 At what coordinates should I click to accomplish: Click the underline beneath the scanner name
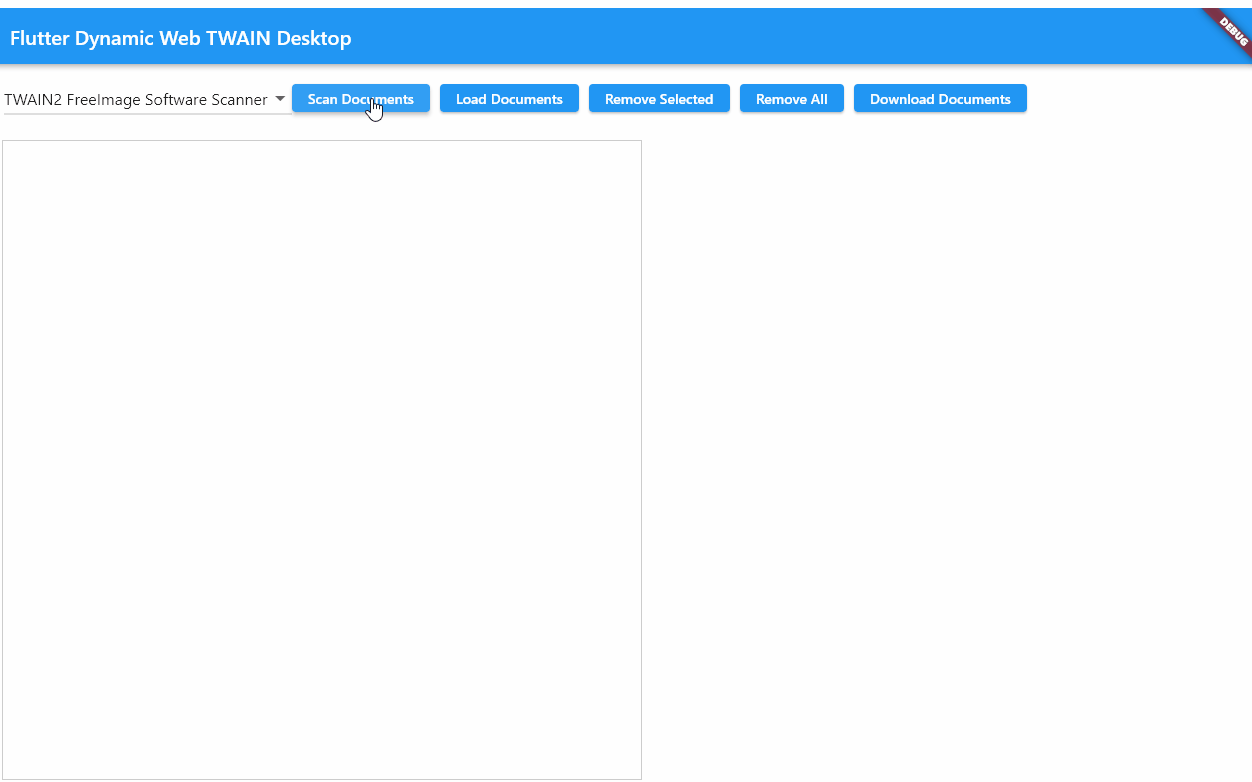(145, 114)
